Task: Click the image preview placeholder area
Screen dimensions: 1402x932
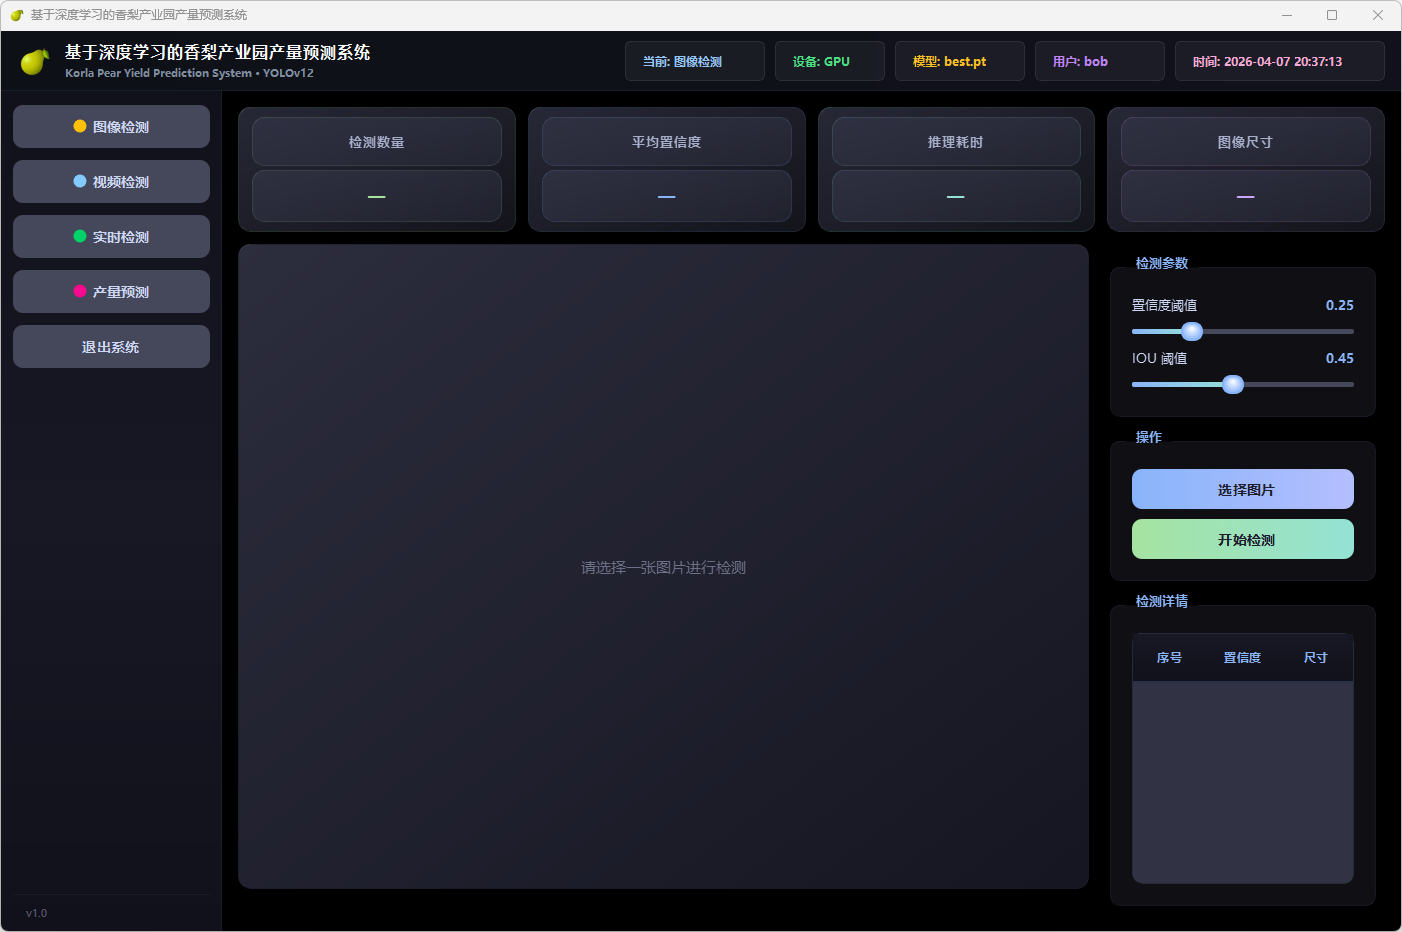Action: coord(663,567)
